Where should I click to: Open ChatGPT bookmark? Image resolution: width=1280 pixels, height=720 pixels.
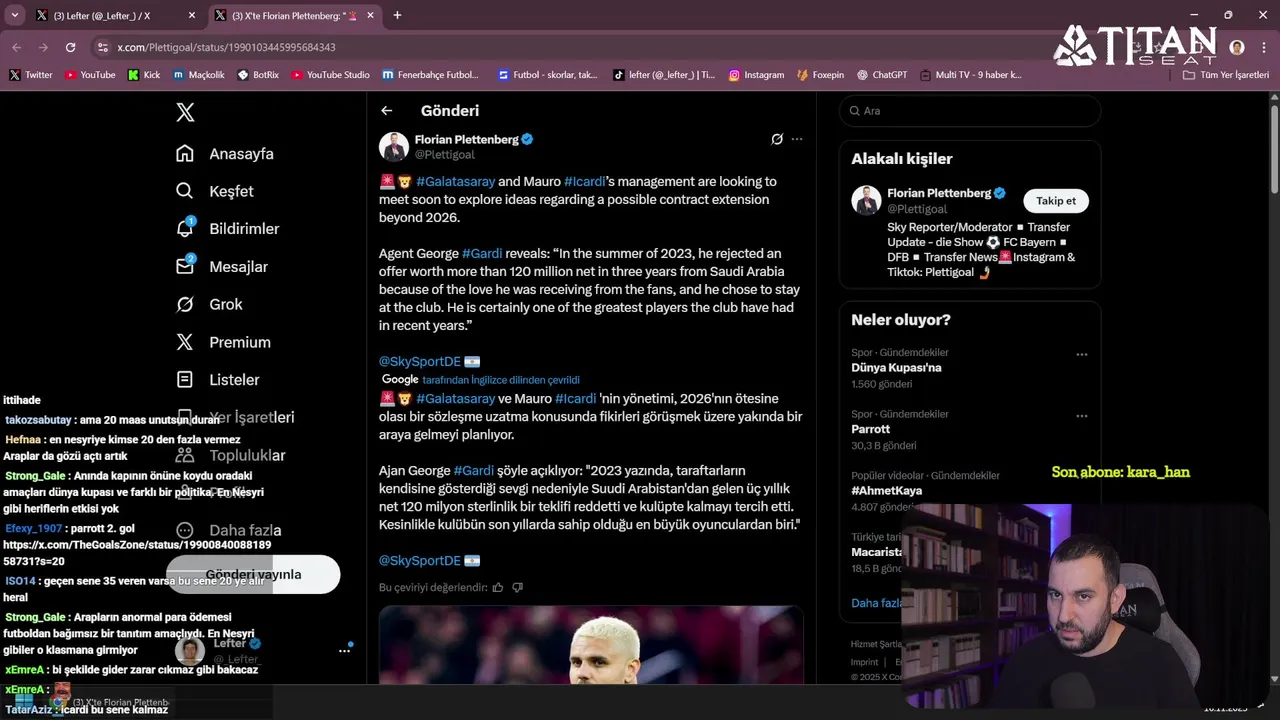click(882, 75)
